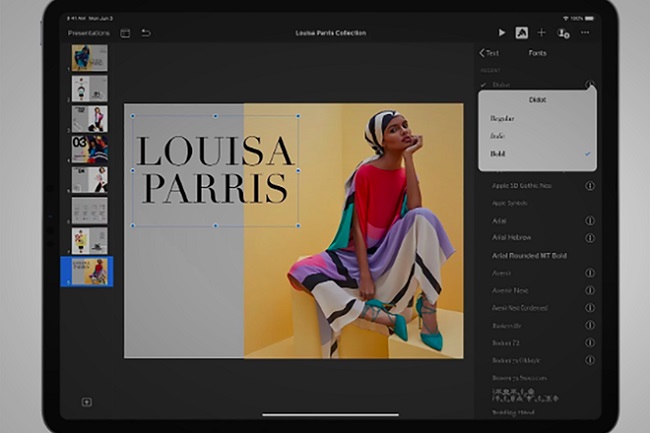Image resolution: width=650 pixels, height=433 pixels.
Task: Go back to Presentations
Action: click(x=89, y=33)
